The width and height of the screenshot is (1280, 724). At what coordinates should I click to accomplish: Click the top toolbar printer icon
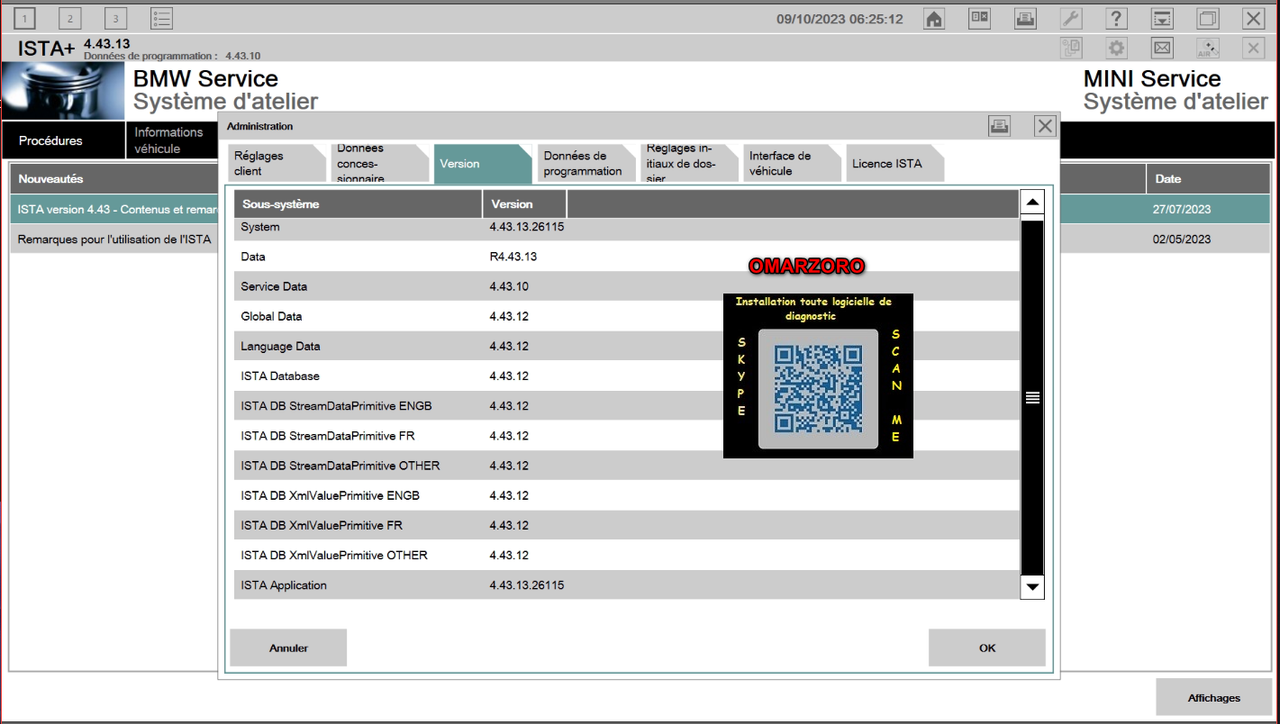(x=1025, y=19)
